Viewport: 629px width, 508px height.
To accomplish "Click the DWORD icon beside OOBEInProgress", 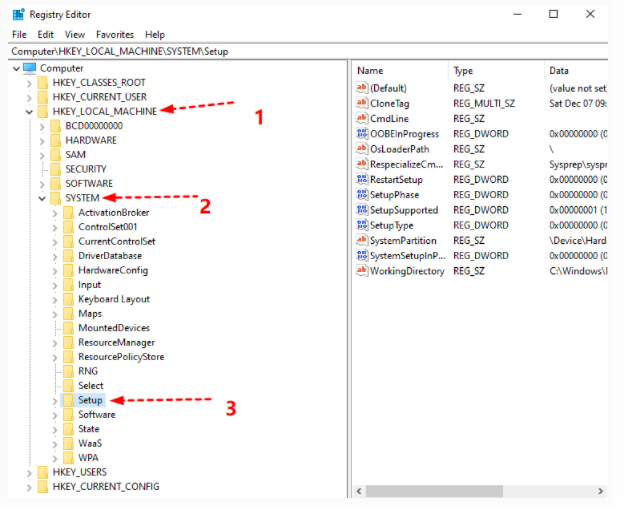I will [x=362, y=134].
